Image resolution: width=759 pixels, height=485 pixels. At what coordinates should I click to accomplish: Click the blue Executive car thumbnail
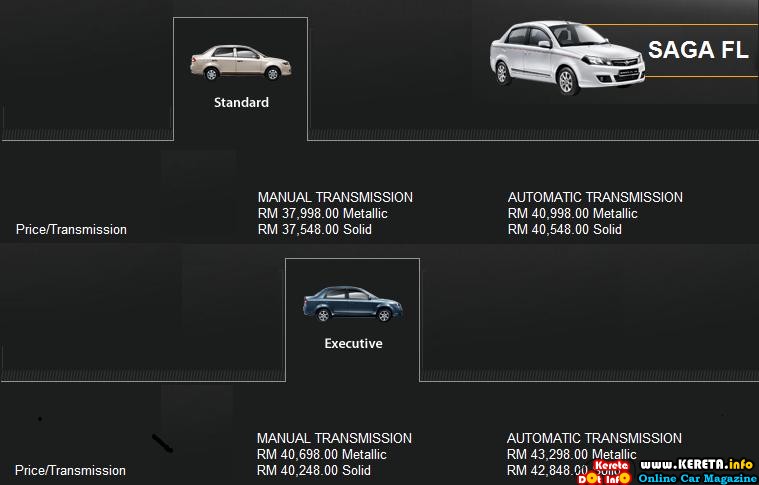(351, 302)
